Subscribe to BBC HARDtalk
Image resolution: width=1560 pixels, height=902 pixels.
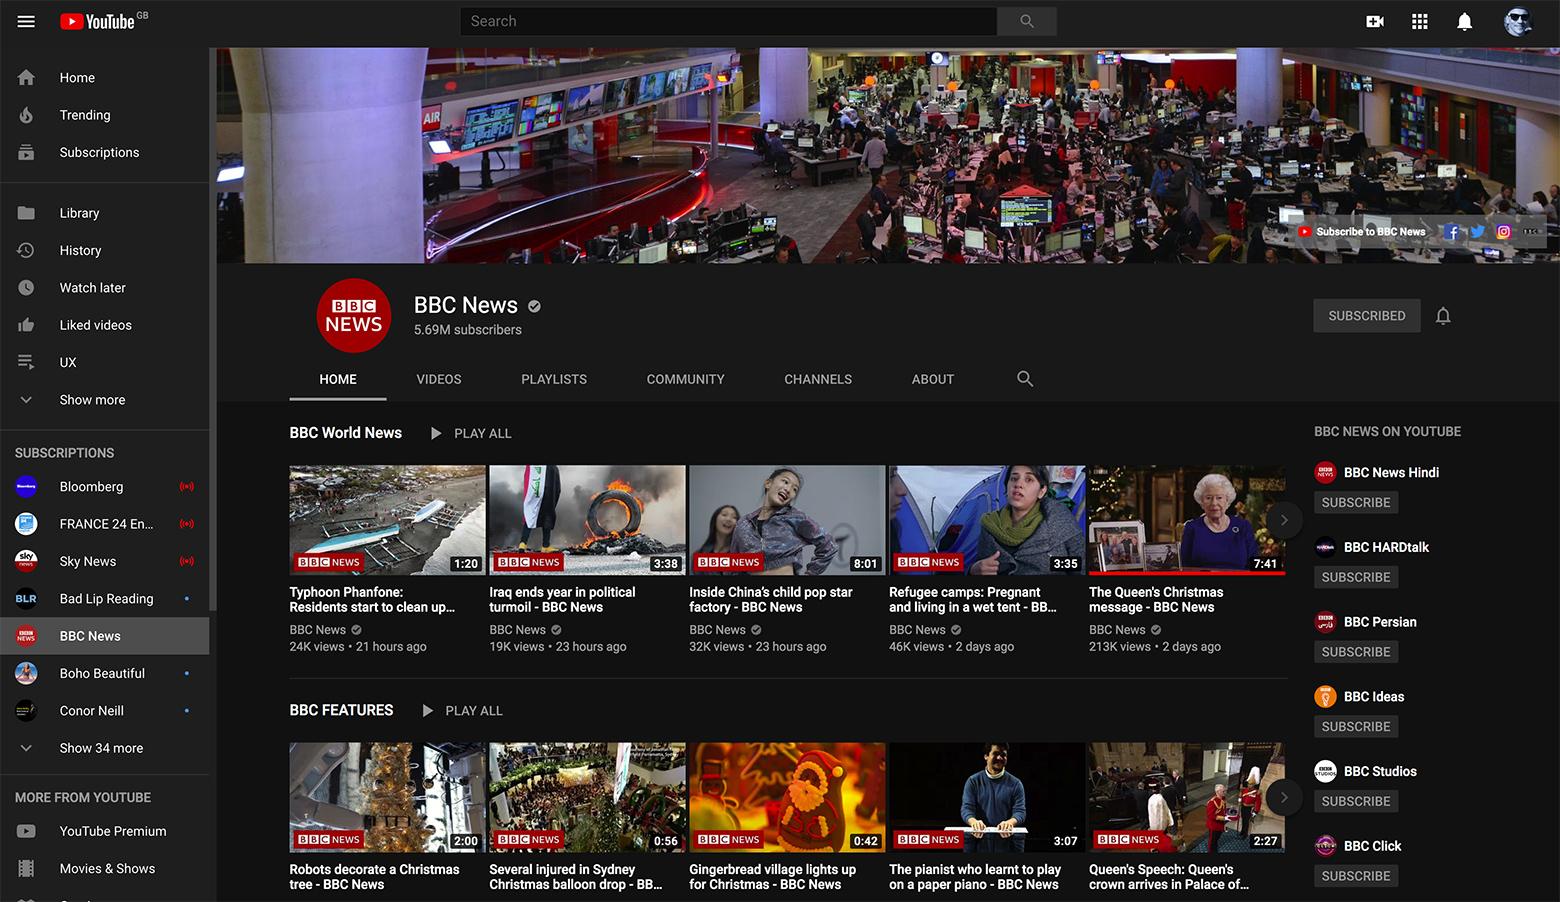point(1356,577)
